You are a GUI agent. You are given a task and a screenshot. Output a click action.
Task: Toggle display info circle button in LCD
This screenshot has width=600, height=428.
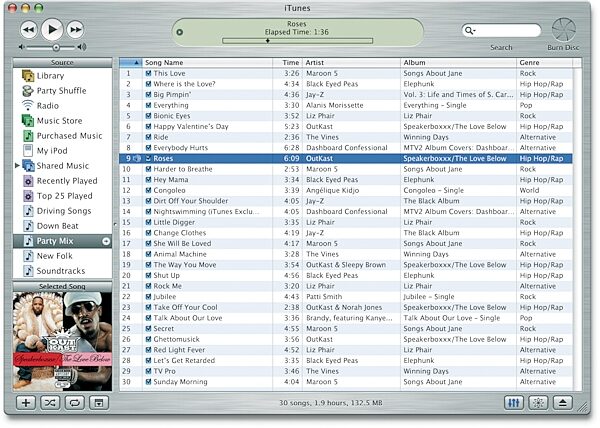tap(179, 32)
